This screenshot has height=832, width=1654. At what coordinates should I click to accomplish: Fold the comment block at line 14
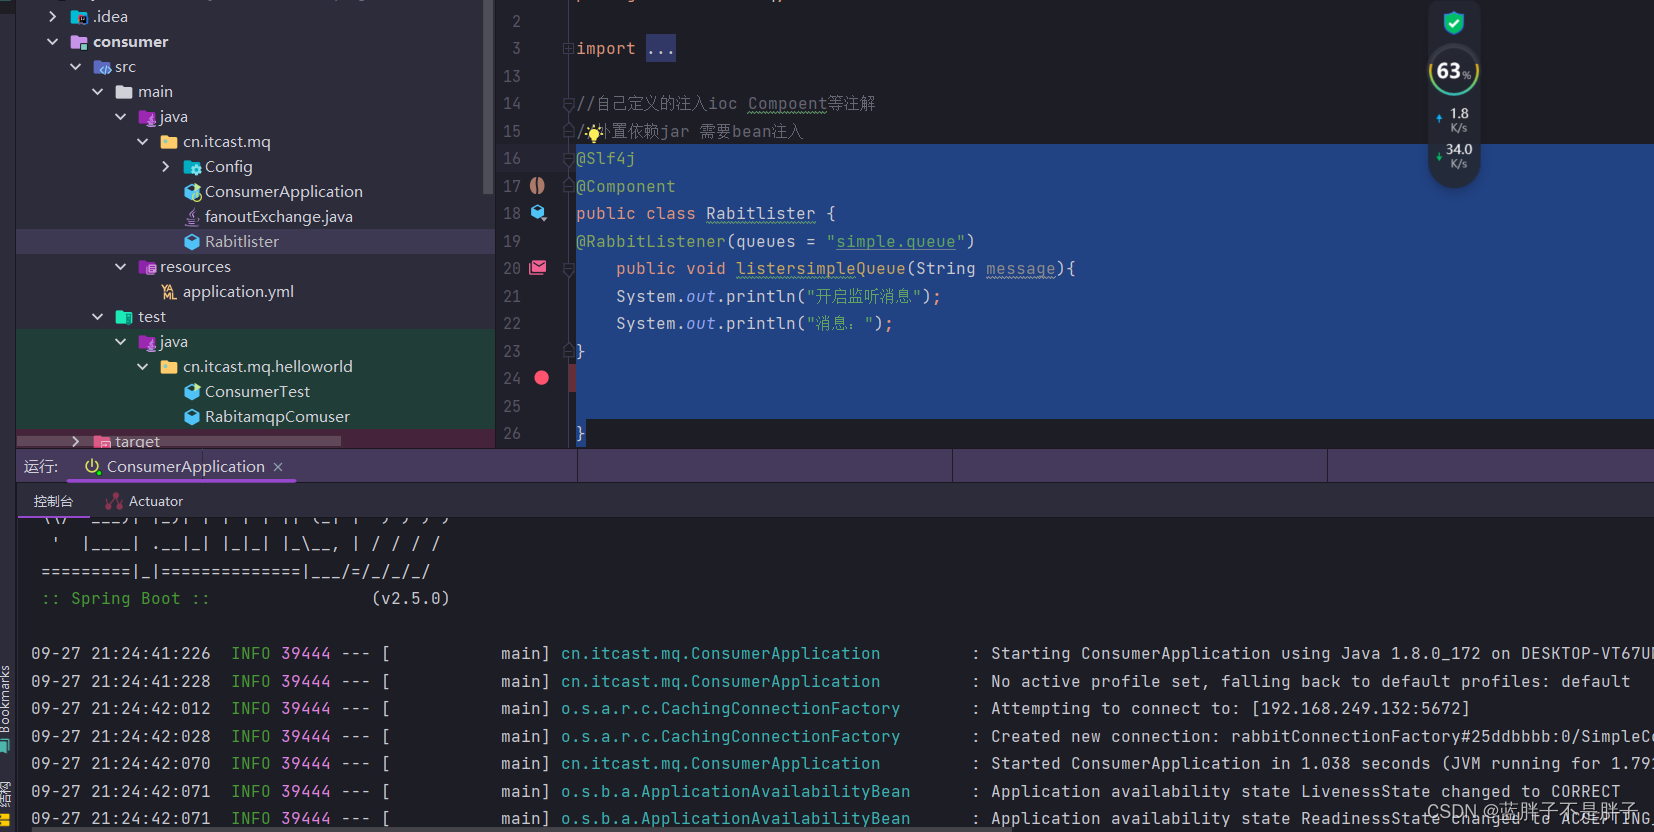568,104
